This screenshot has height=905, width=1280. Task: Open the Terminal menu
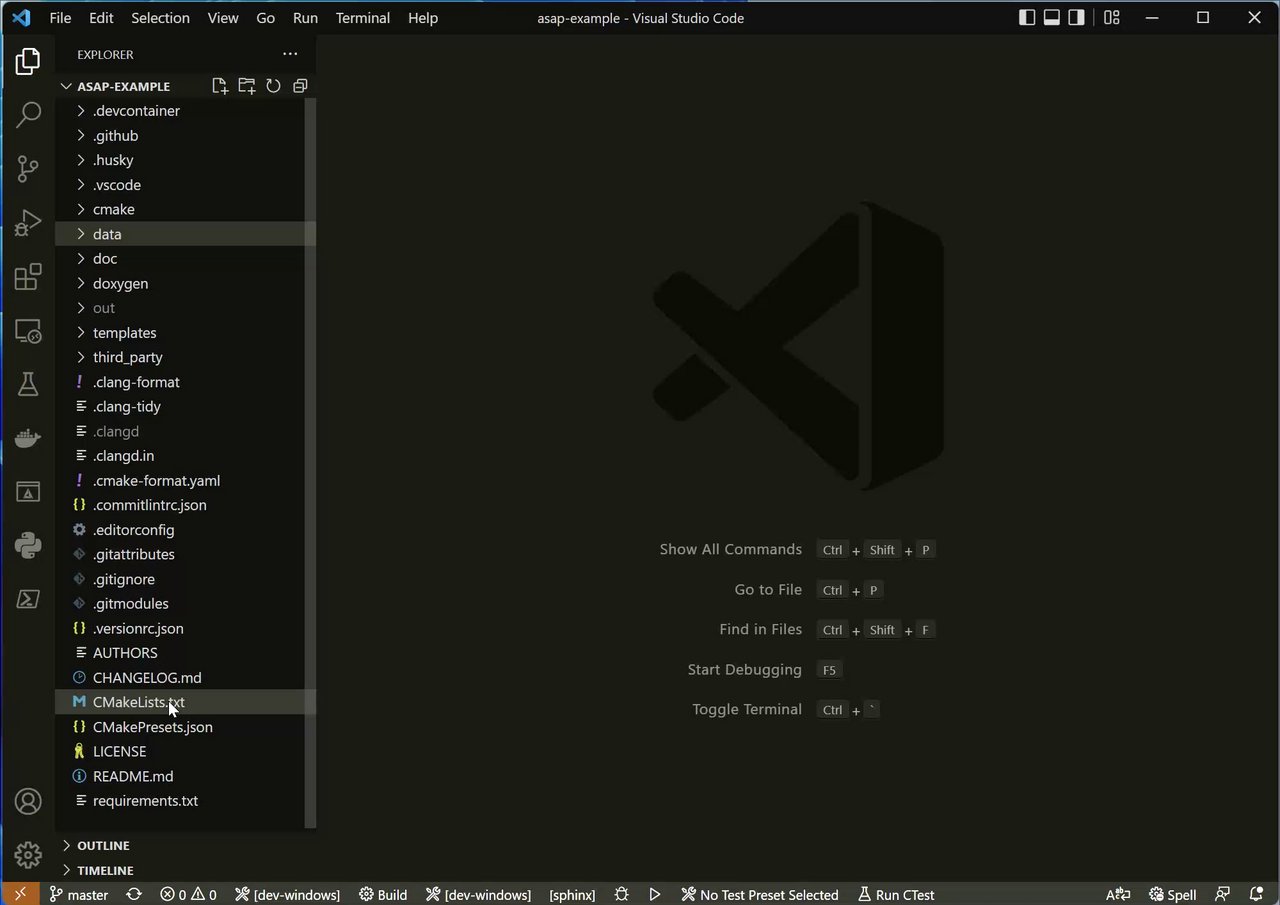[x=363, y=18]
